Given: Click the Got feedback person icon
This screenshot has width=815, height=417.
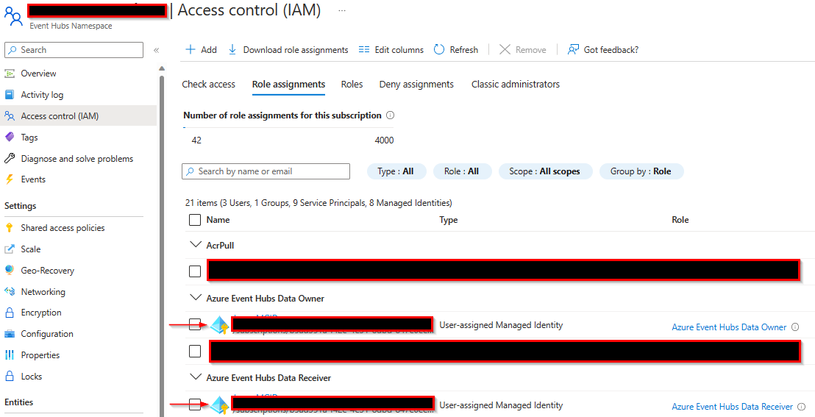Looking at the screenshot, I should 573,49.
